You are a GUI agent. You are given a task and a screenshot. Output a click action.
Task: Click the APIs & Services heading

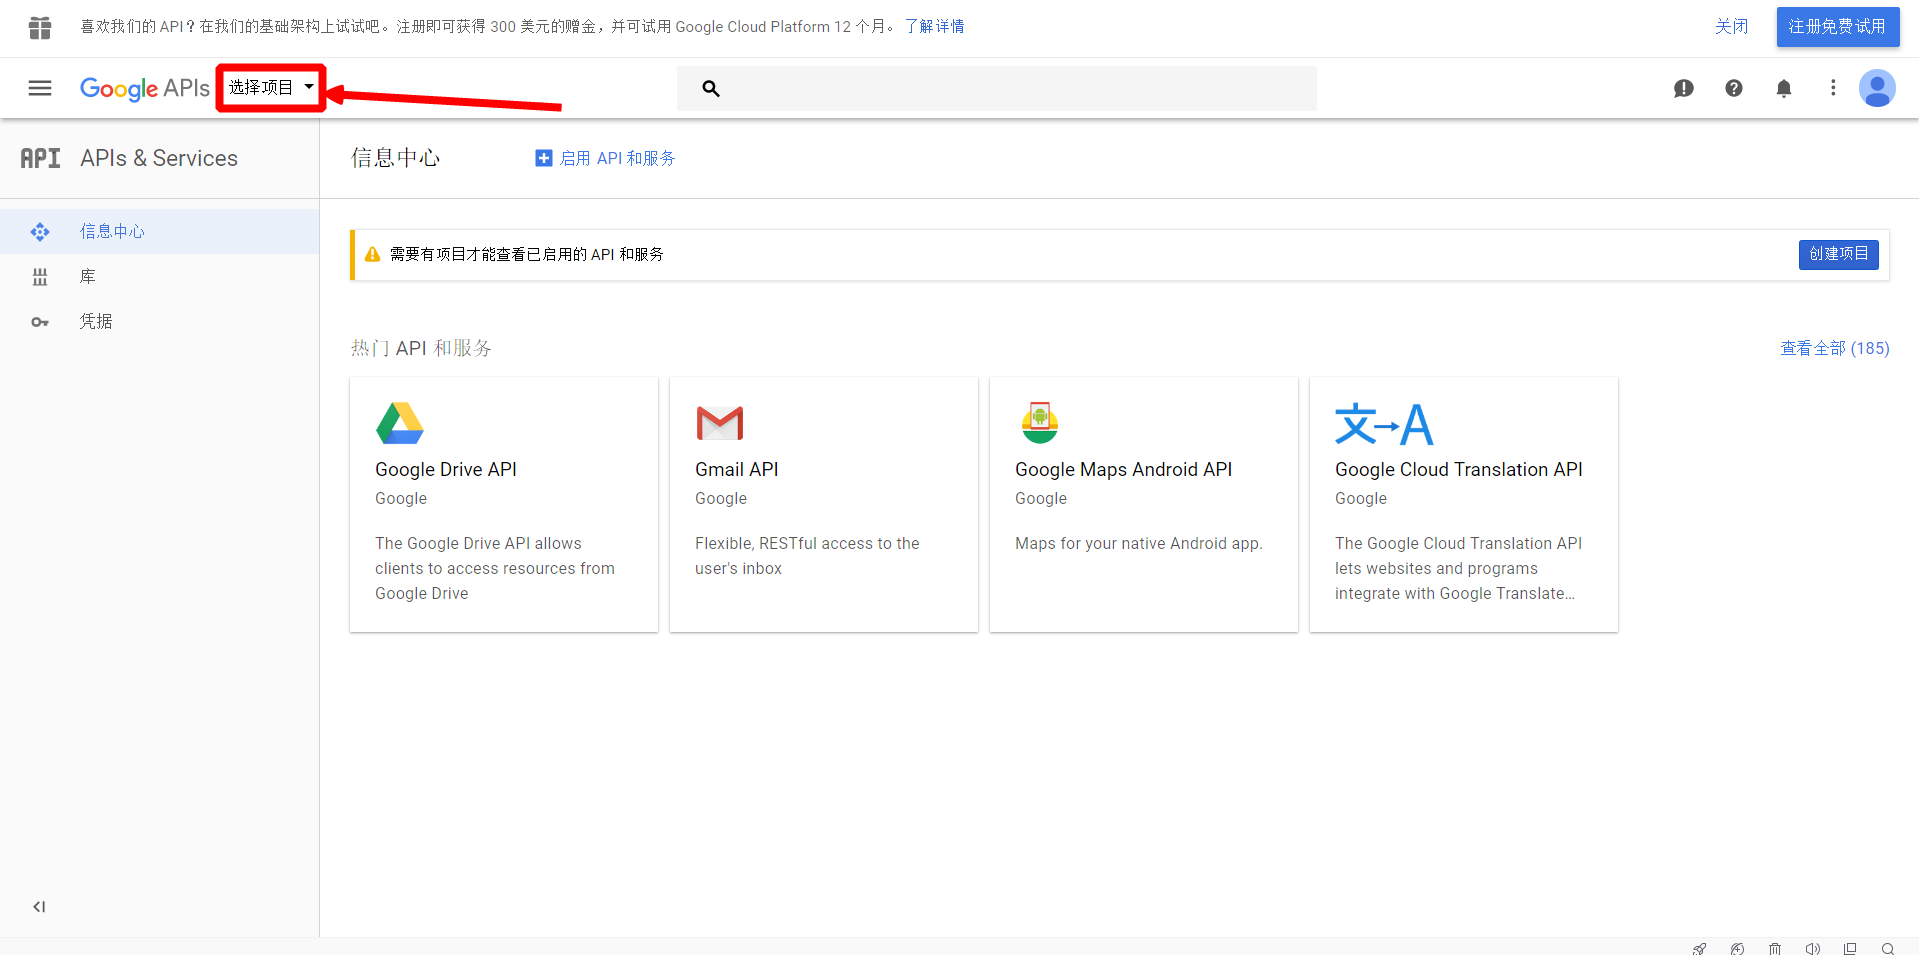(159, 158)
